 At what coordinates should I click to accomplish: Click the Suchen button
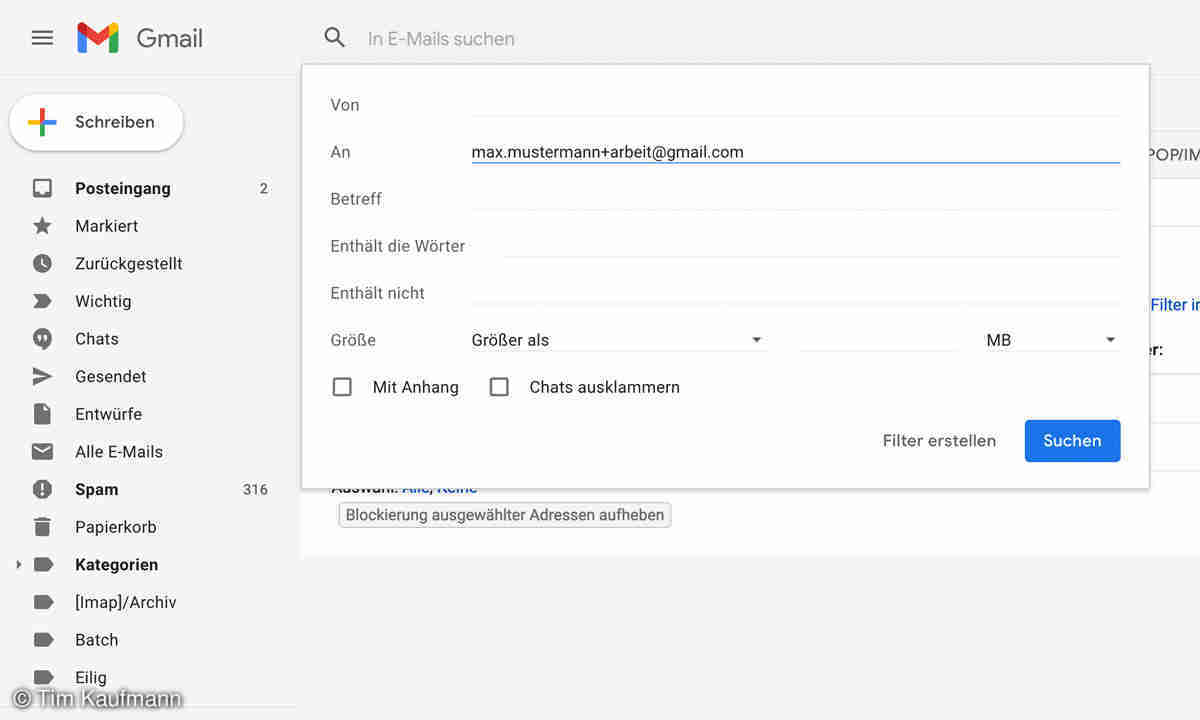pos(1072,441)
